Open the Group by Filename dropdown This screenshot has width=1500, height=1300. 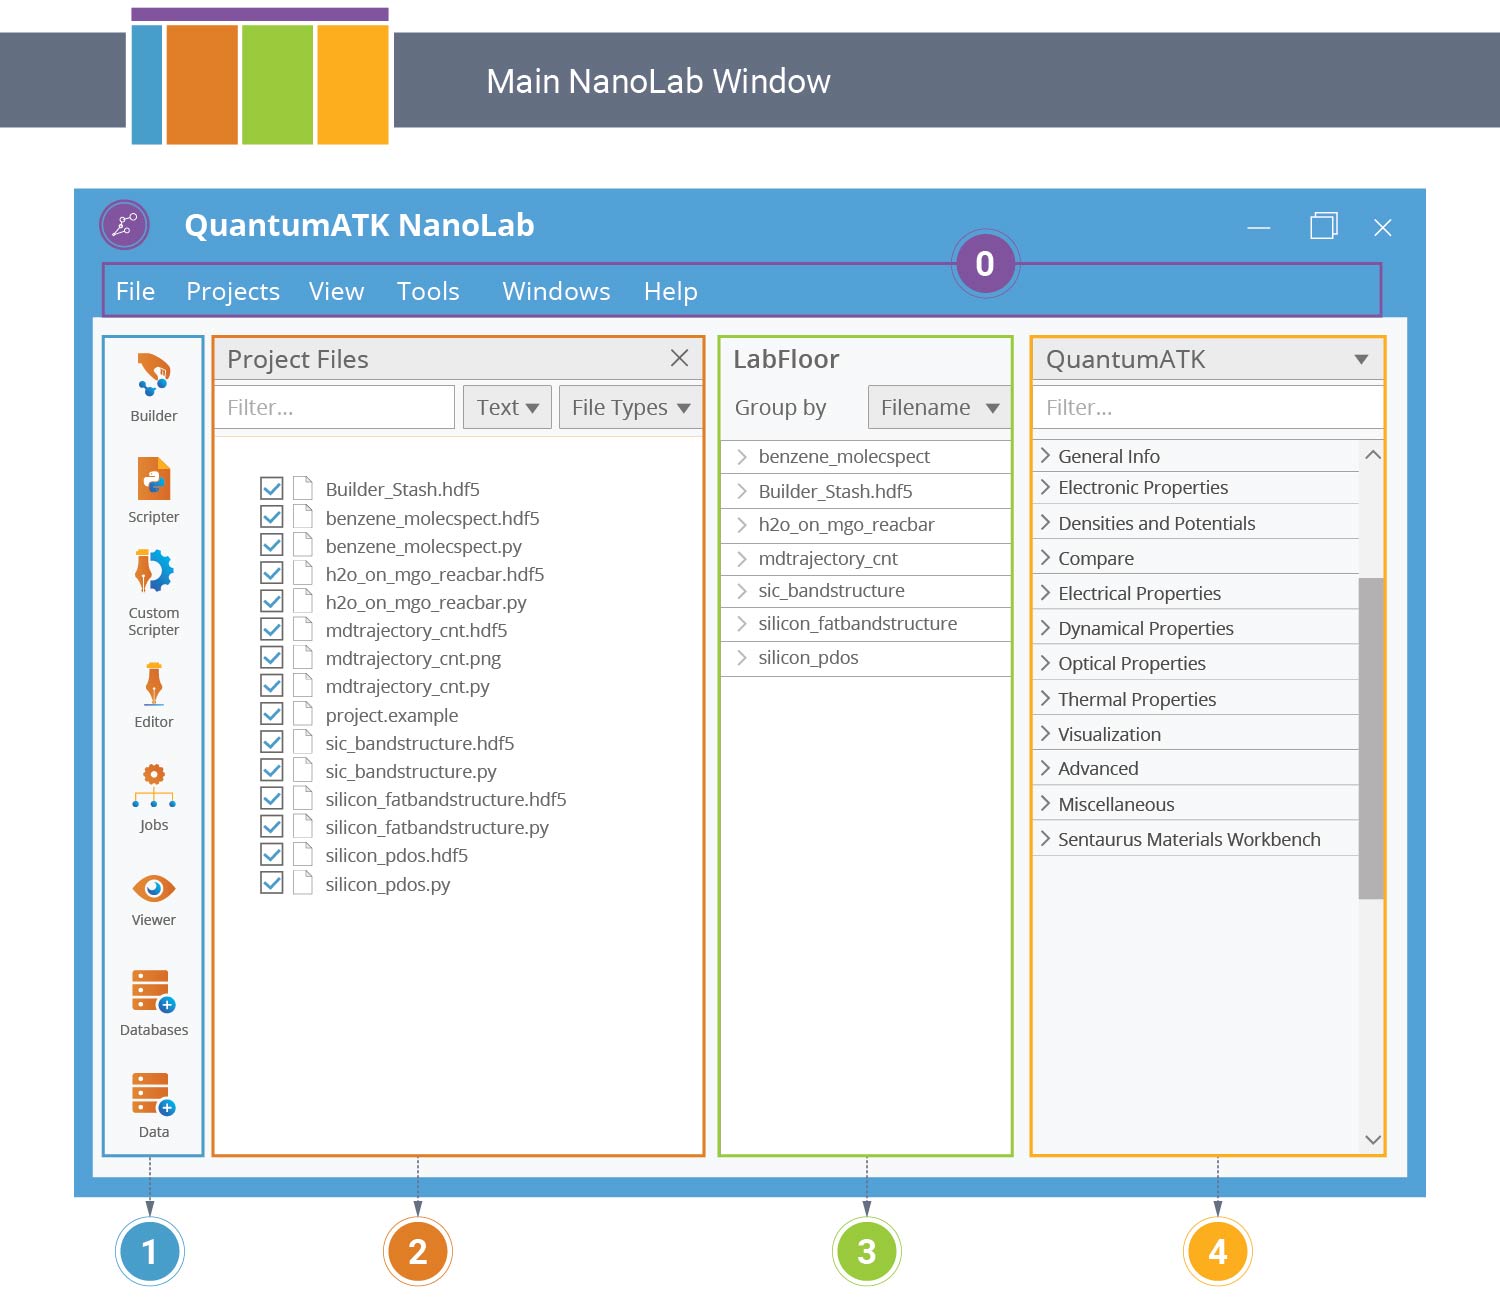(x=940, y=407)
